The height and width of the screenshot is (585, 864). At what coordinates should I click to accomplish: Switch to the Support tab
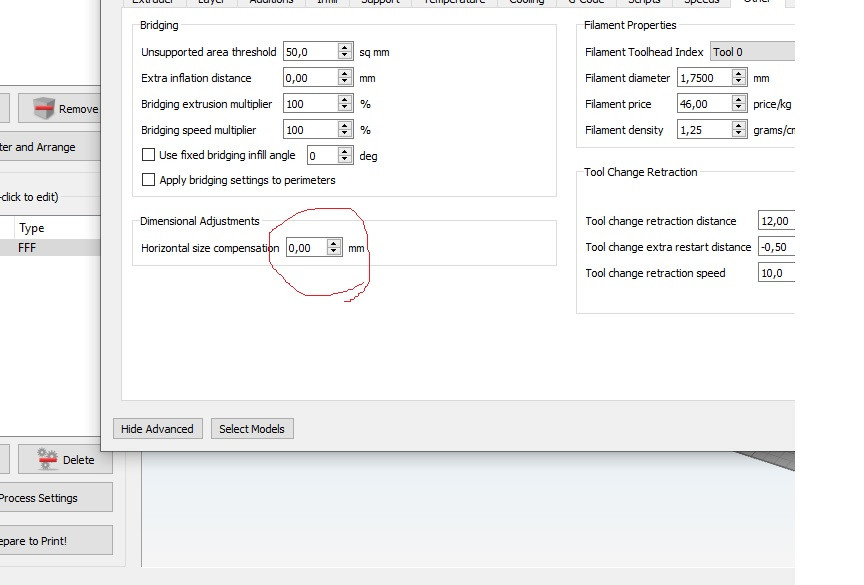(380, 3)
